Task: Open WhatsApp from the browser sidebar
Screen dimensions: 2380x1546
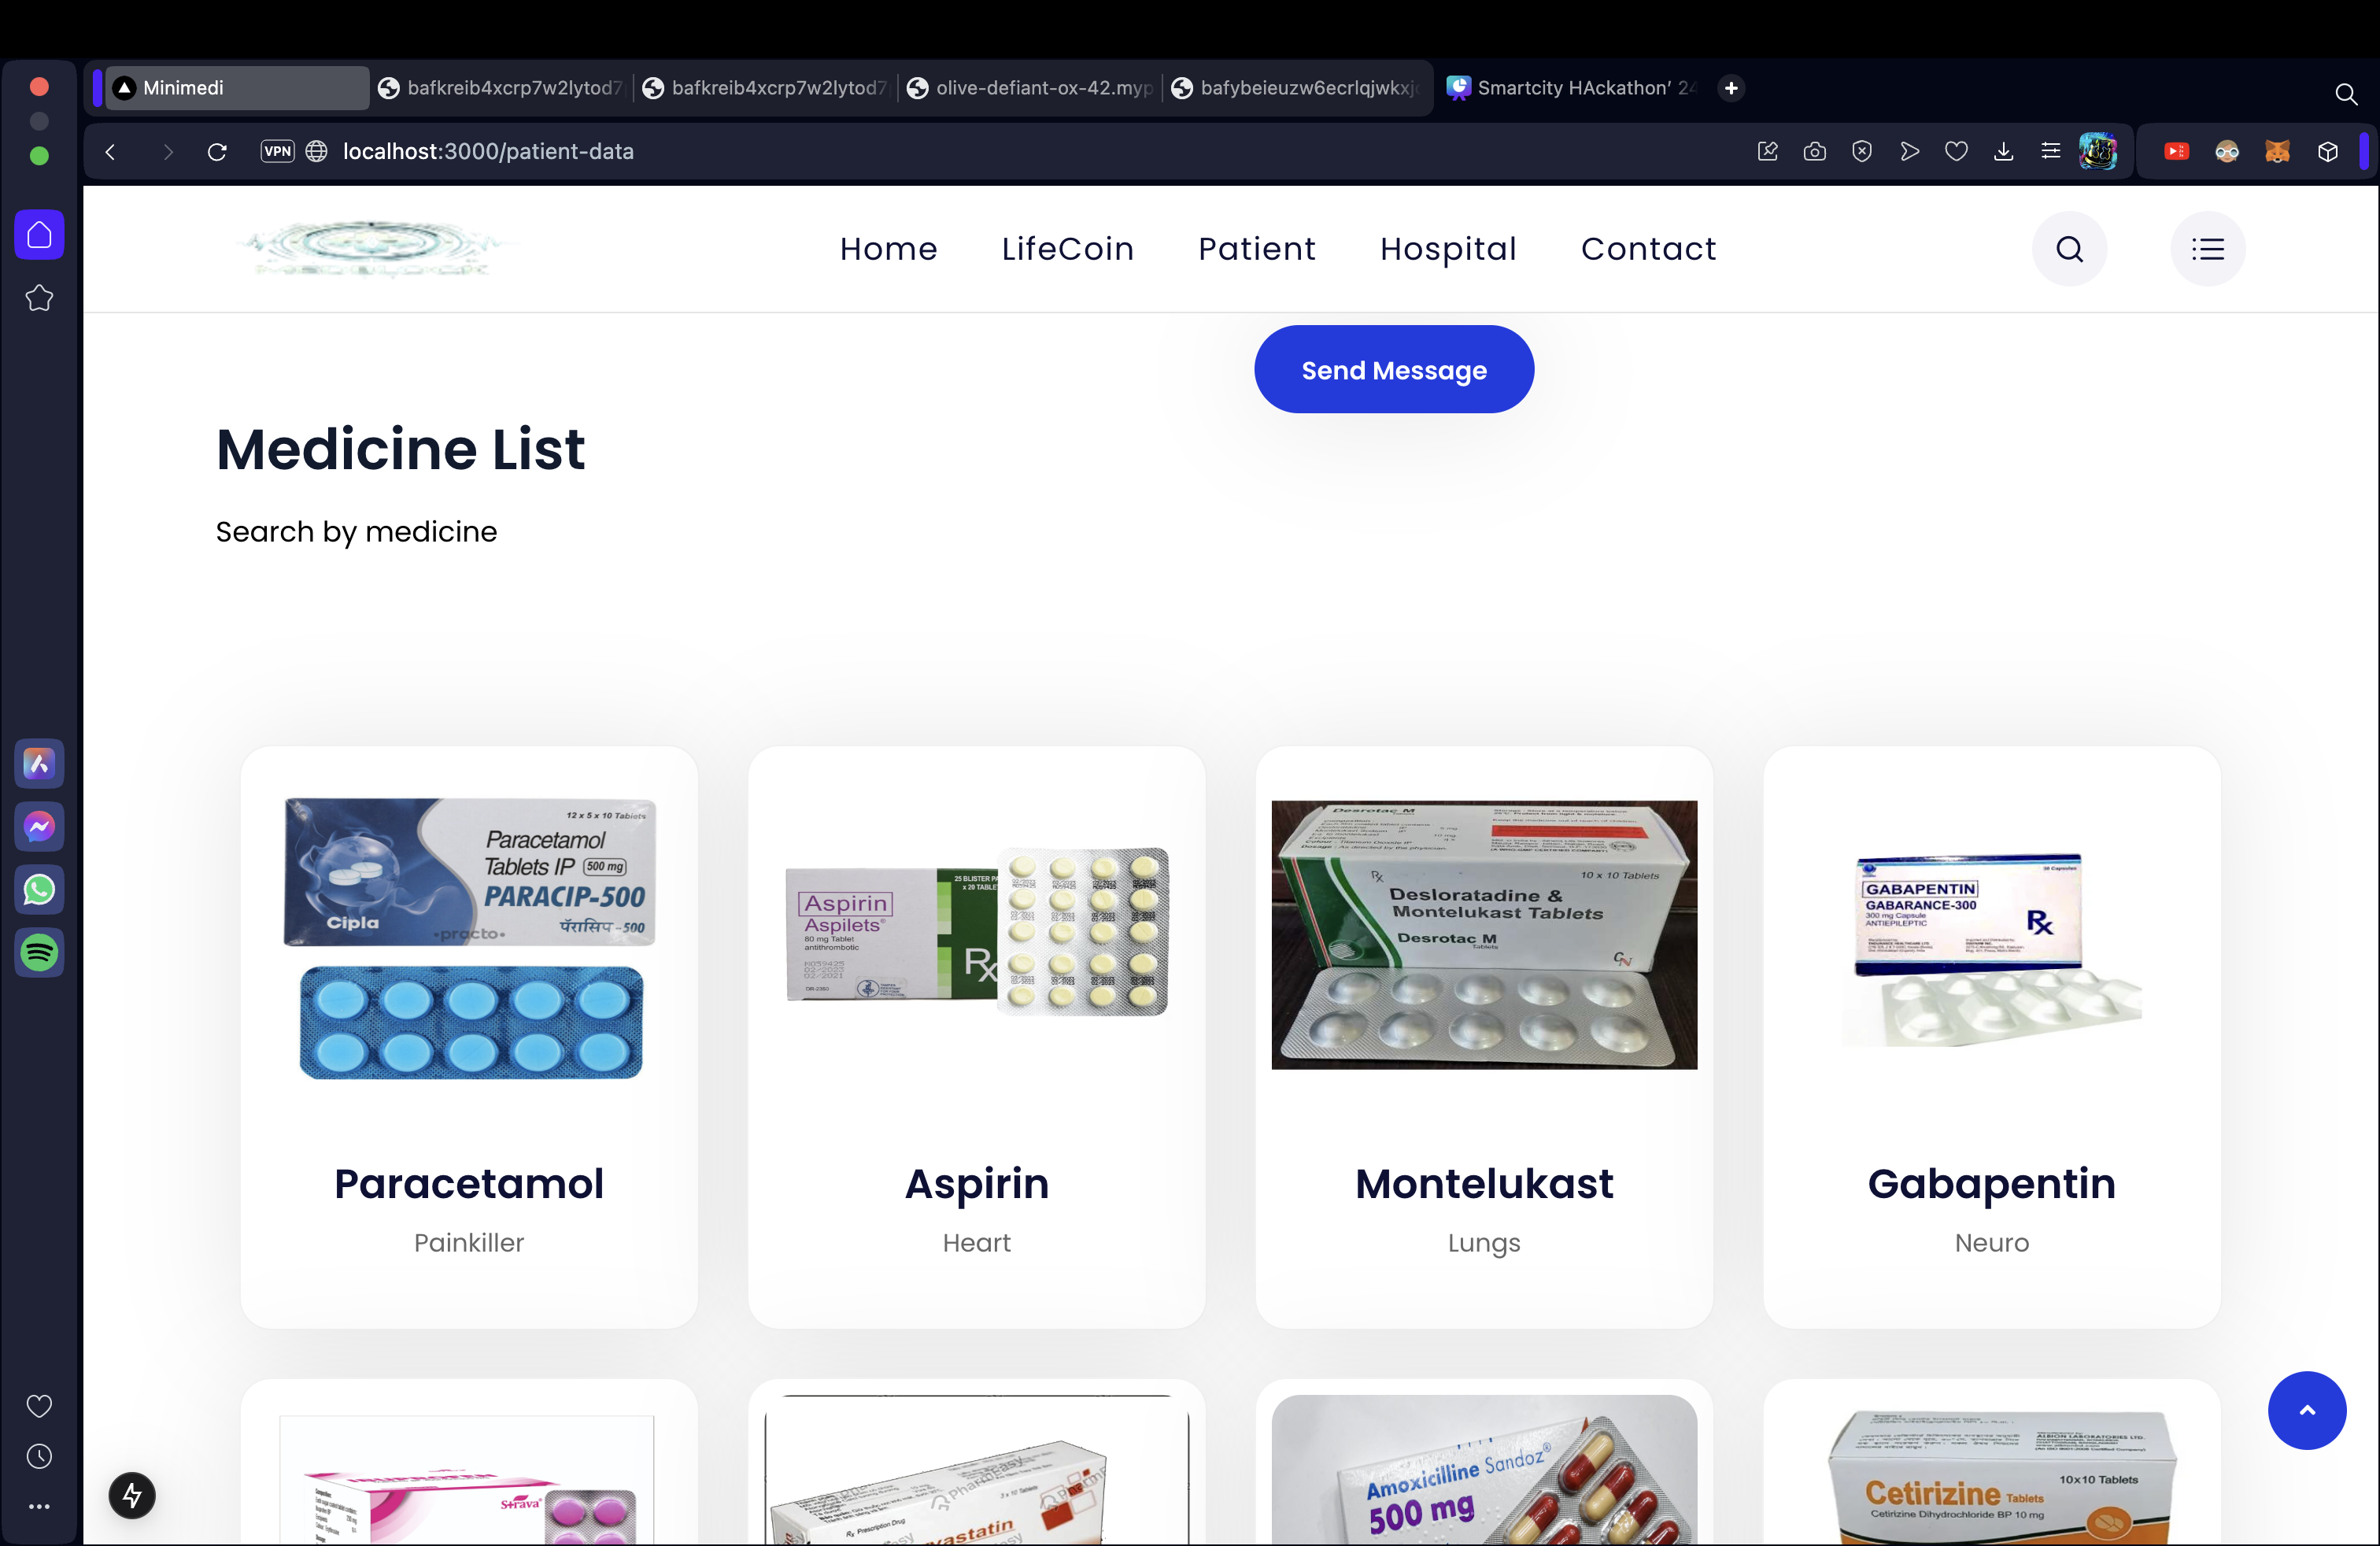Action: (39, 889)
